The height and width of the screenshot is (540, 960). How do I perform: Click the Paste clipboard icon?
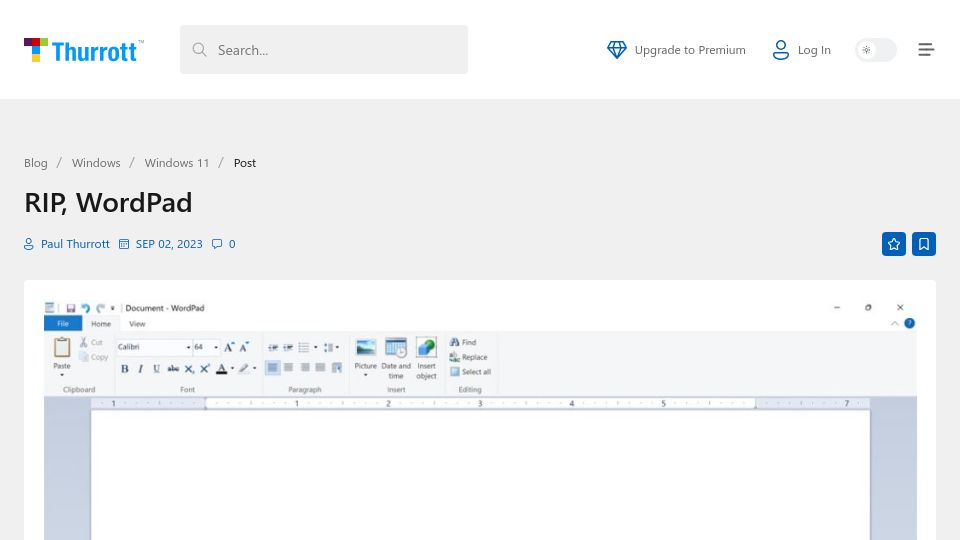pos(62,347)
